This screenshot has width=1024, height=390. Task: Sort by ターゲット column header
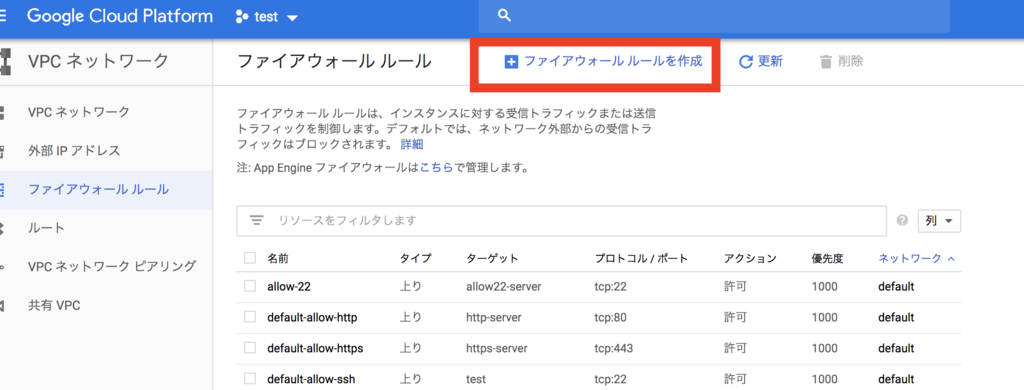tap(492, 259)
